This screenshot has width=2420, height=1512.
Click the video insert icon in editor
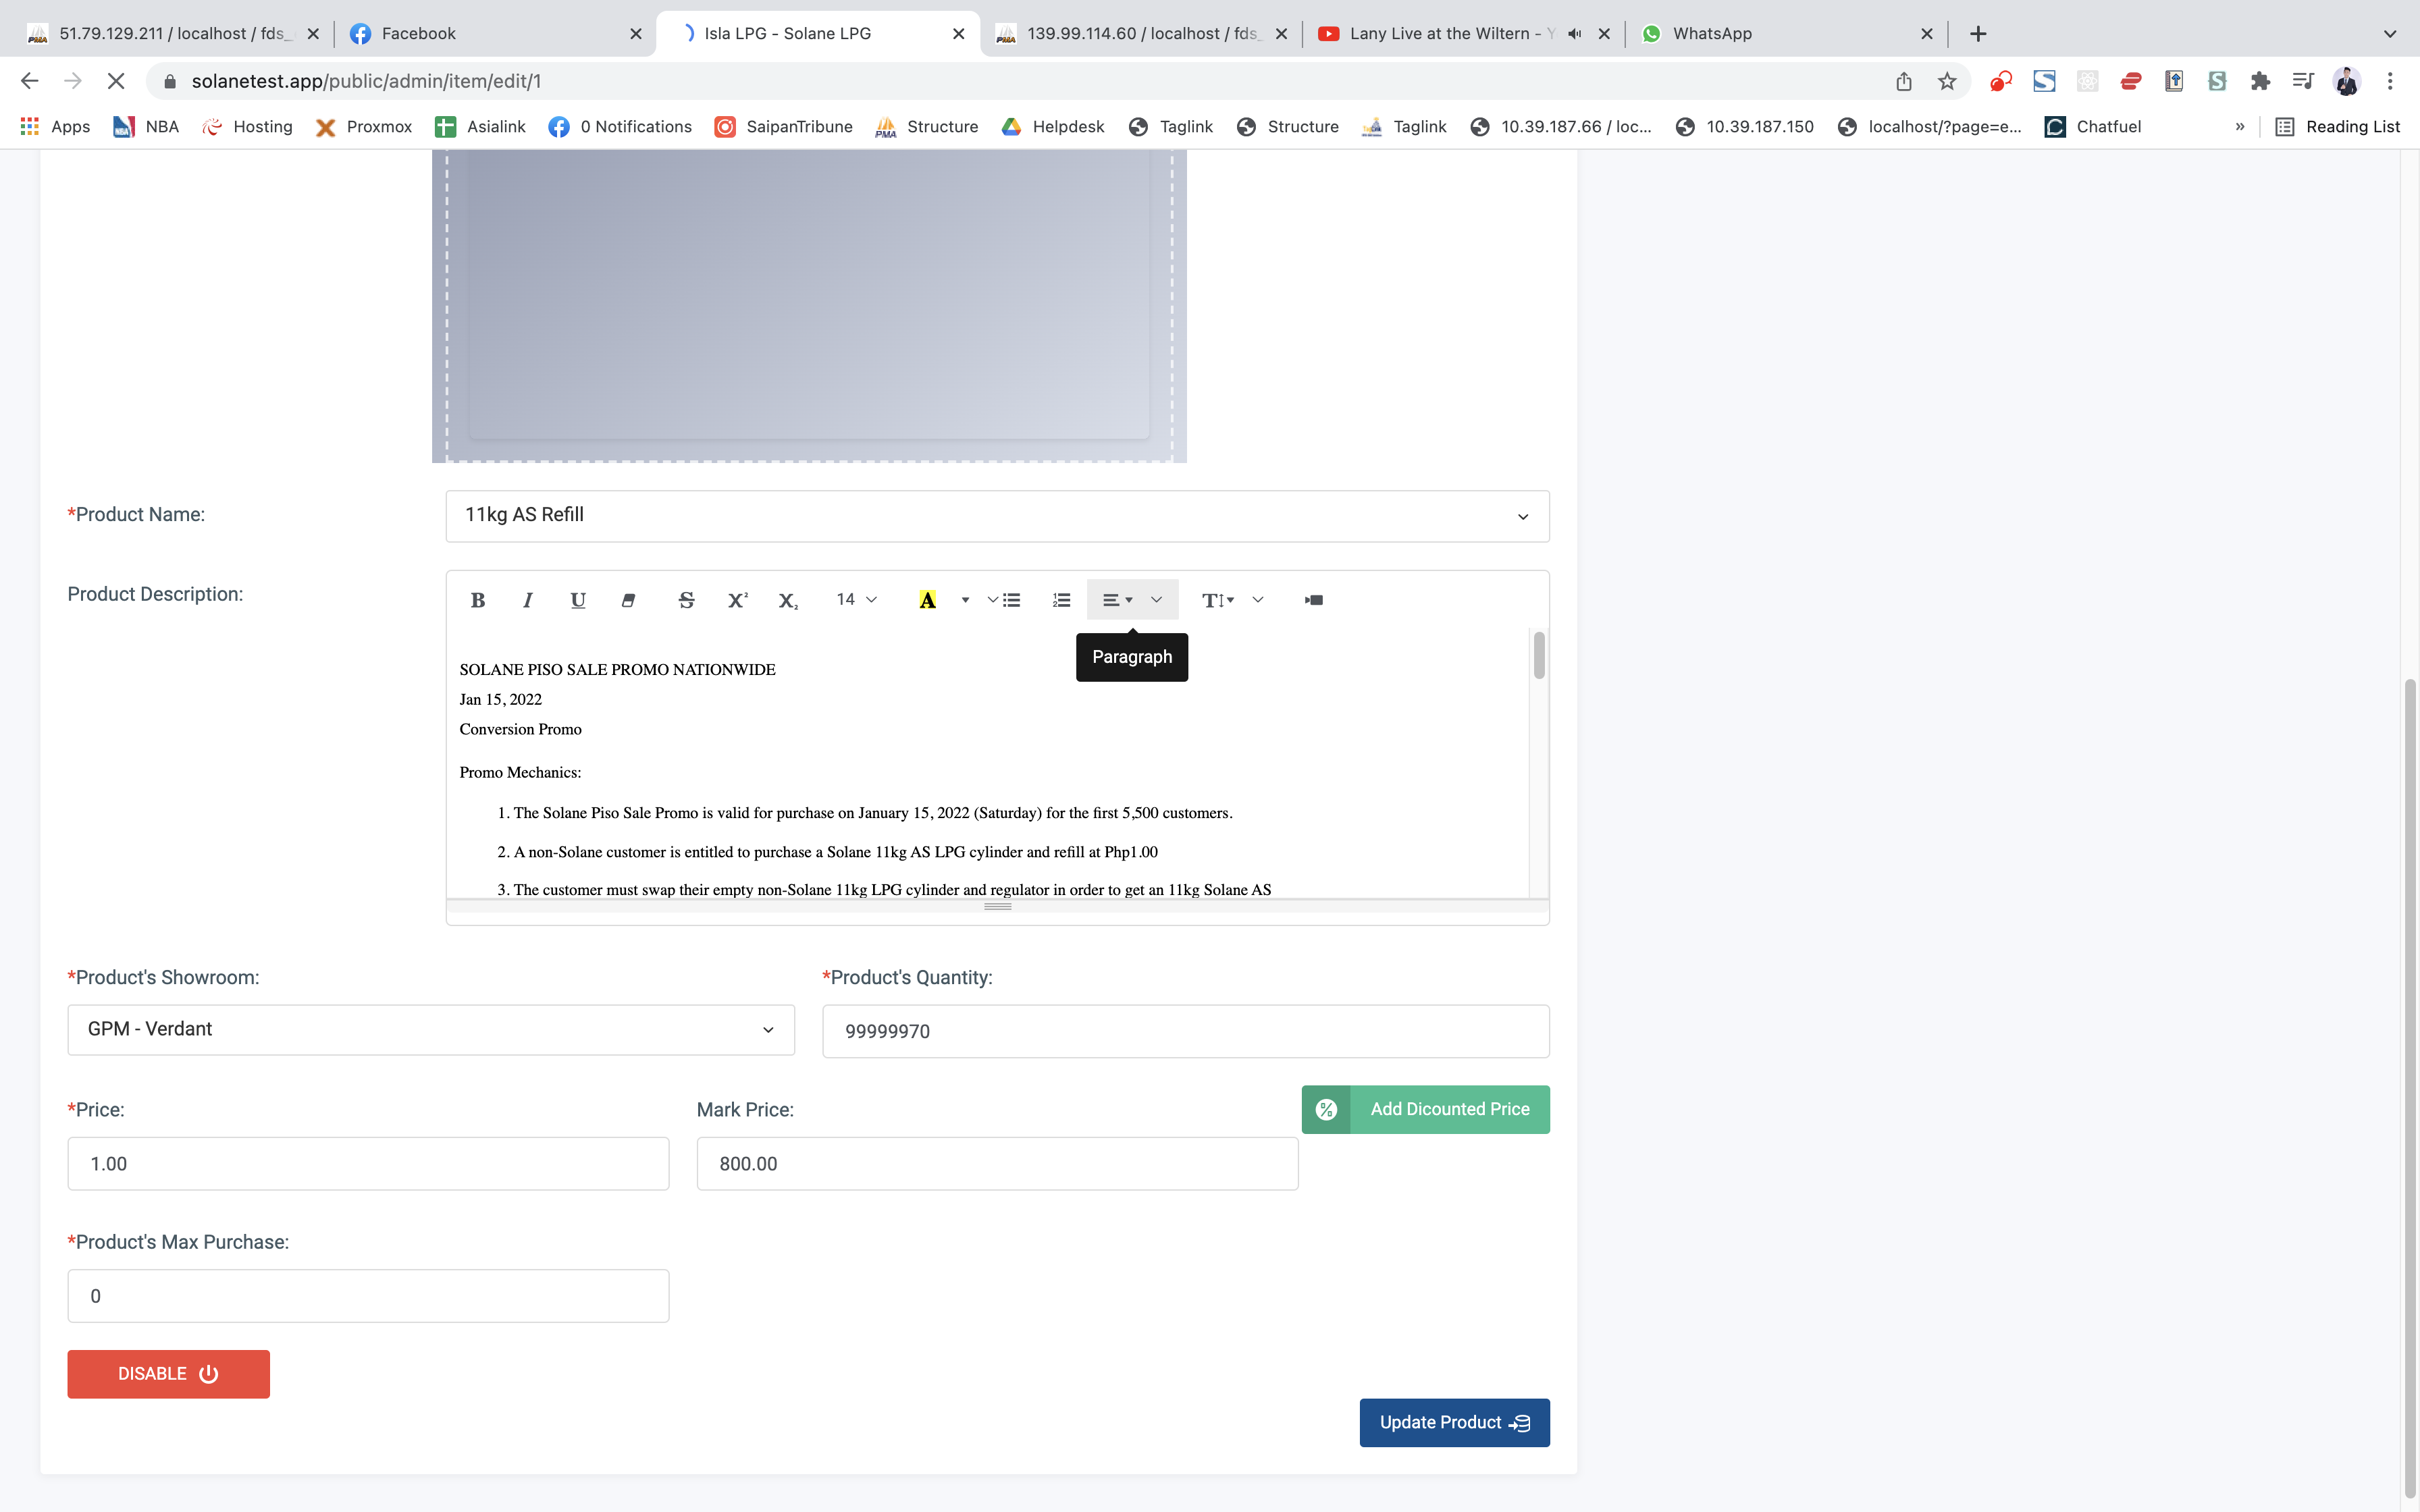(x=1314, y=600)
